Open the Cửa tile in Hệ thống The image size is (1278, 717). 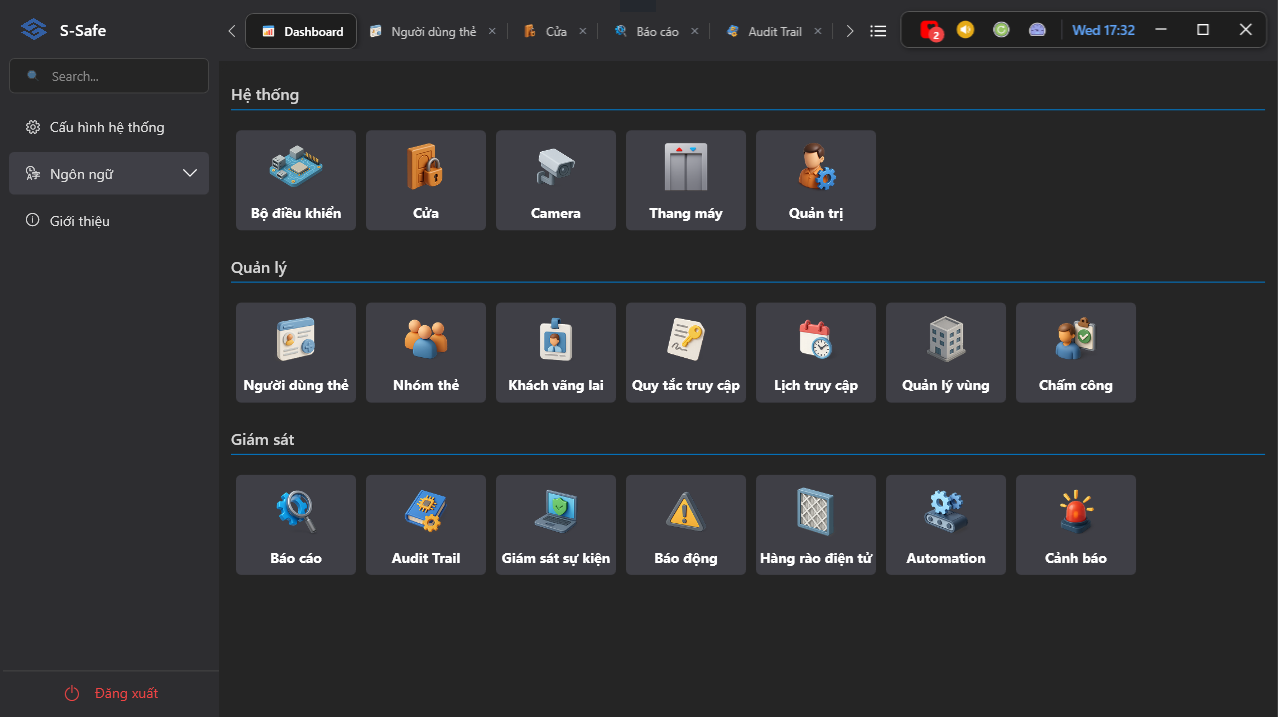point(426,180)
